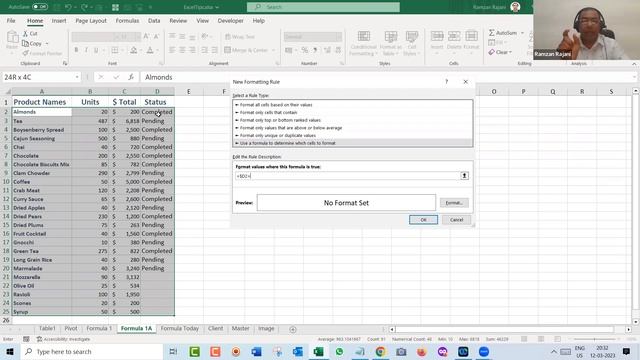Click the Insert Function fx icon

point(131,77)
